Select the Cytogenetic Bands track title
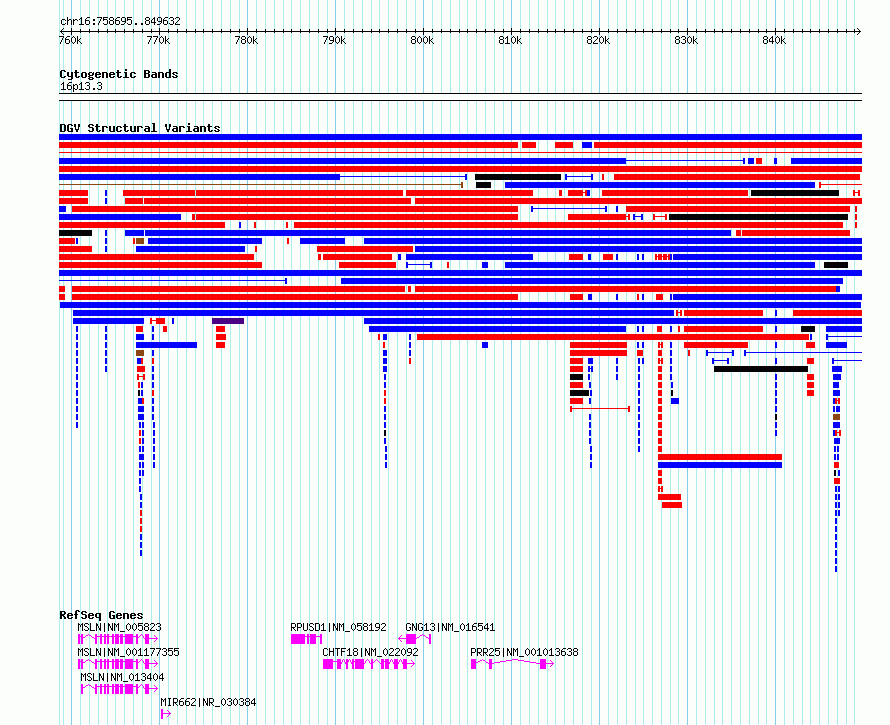Screen dimensions: 890x725 pyautogui.click(x=119, y=74)
